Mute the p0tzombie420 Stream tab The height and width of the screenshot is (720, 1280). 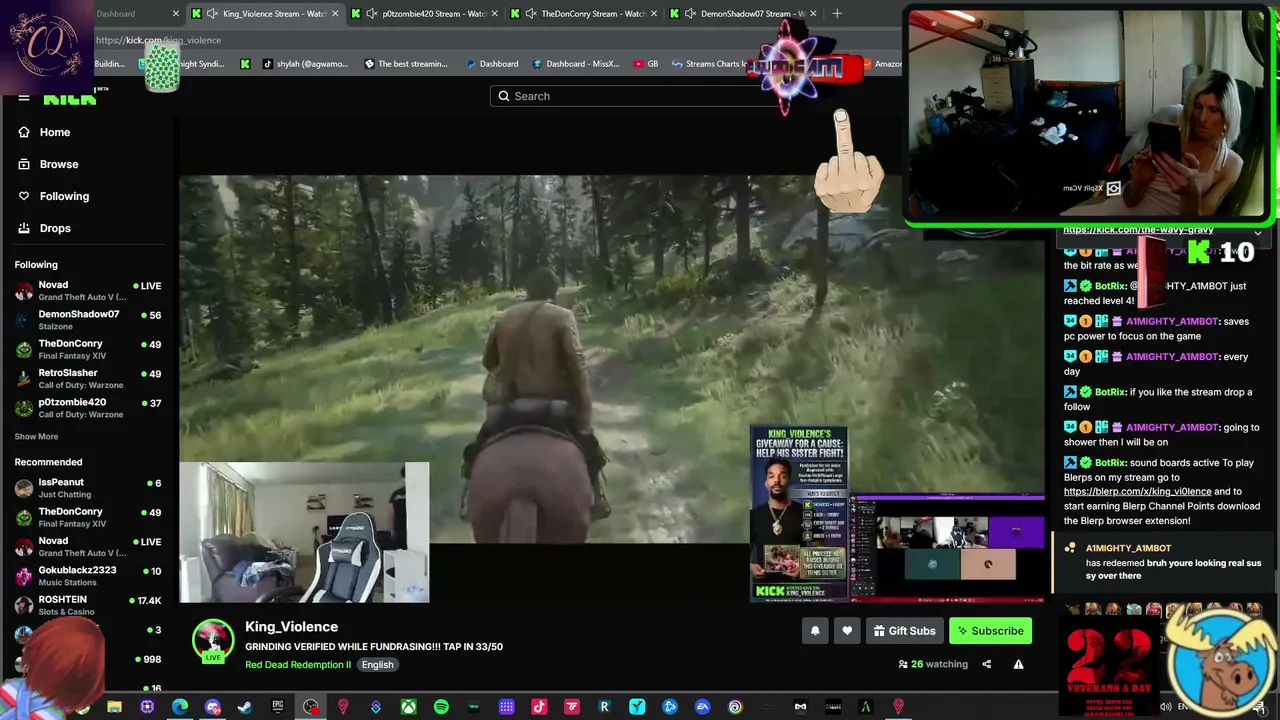coord(372,14)
